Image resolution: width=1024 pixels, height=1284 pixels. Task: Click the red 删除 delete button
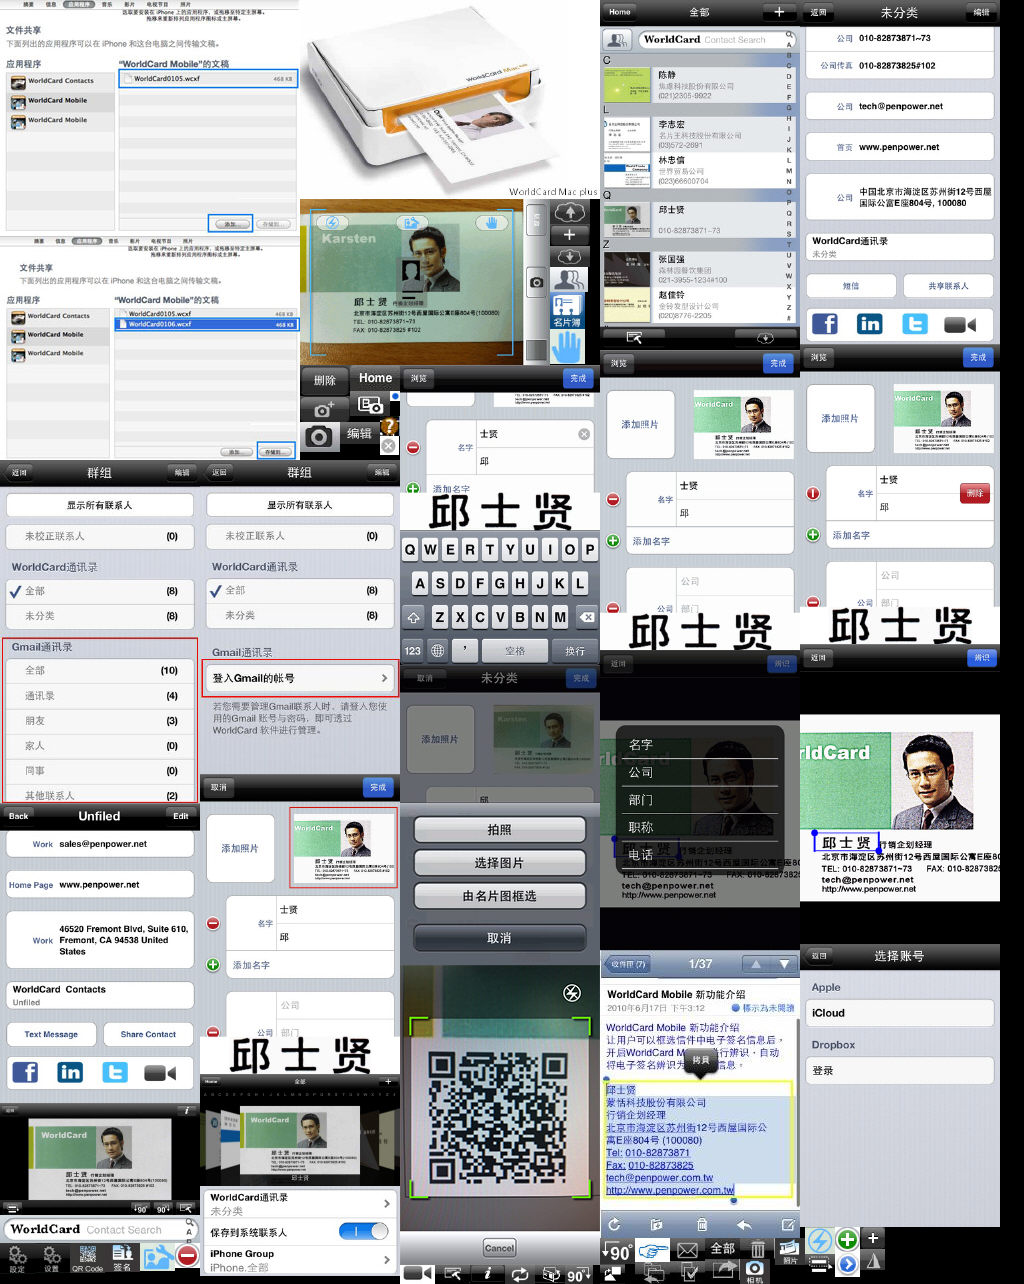click(x=974, y=493)
